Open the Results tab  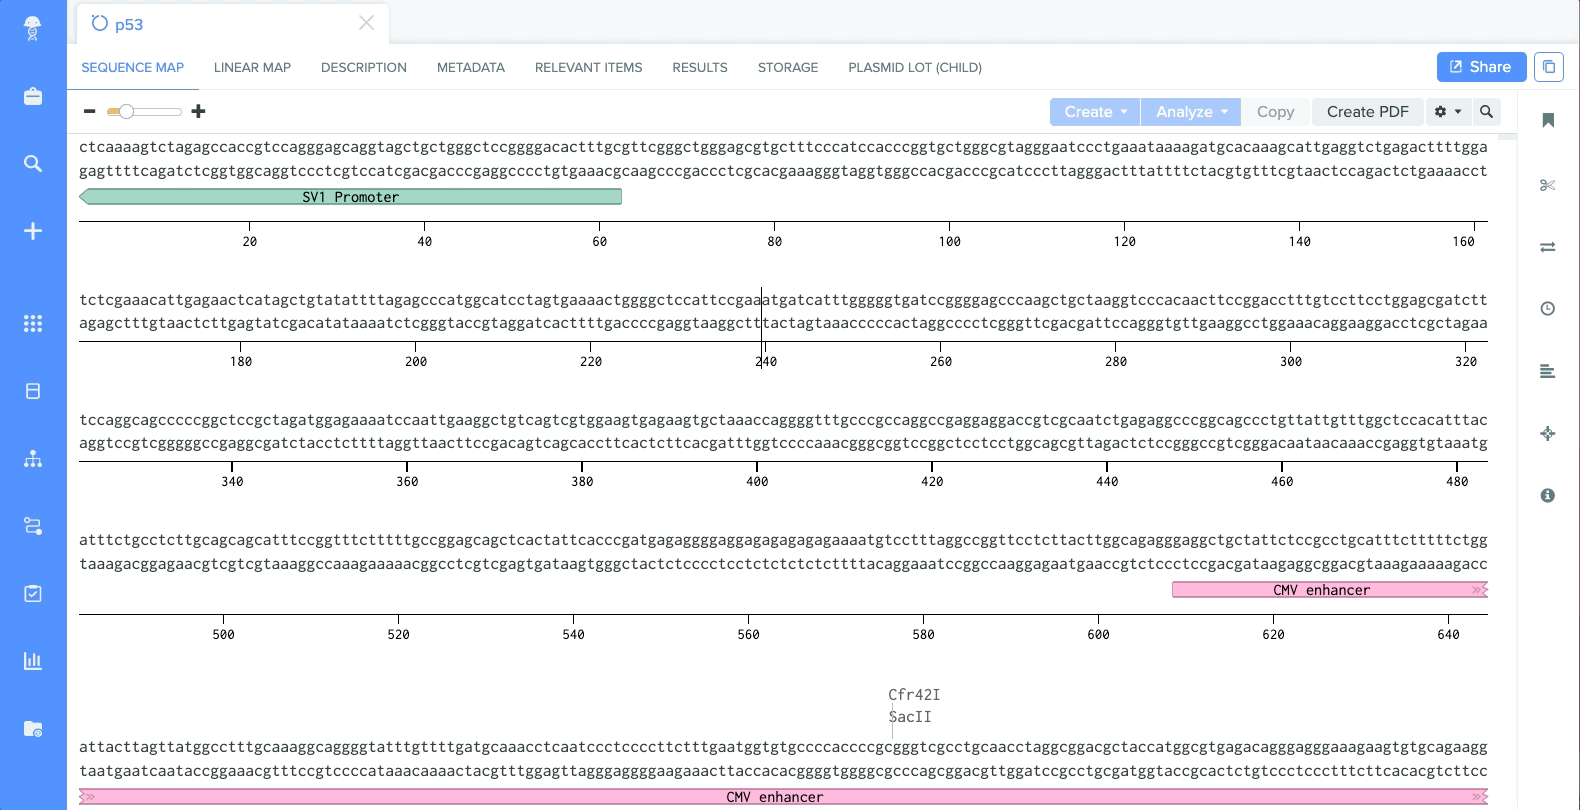pyautogui.click(x=700, y=68)
